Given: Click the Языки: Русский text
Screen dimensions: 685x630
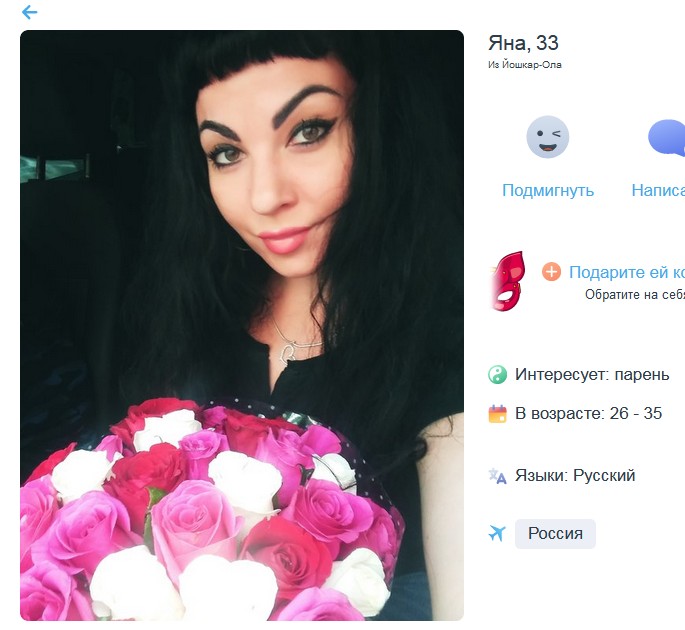Looking at the screenshot, I should point(575,475).
